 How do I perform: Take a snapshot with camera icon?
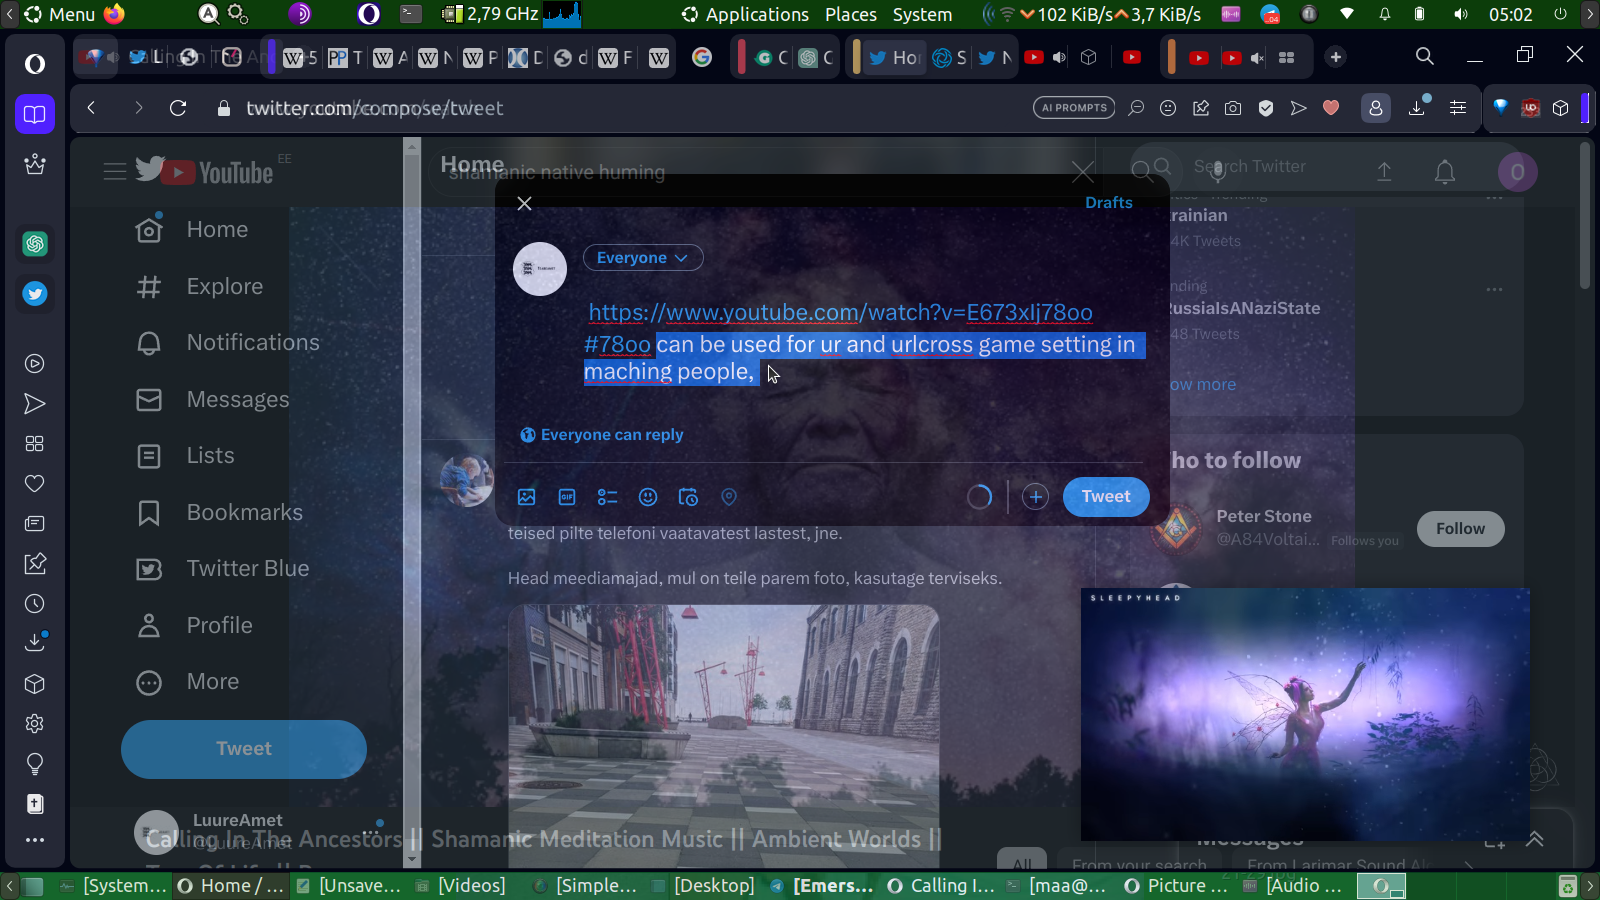pos(1233,108)
